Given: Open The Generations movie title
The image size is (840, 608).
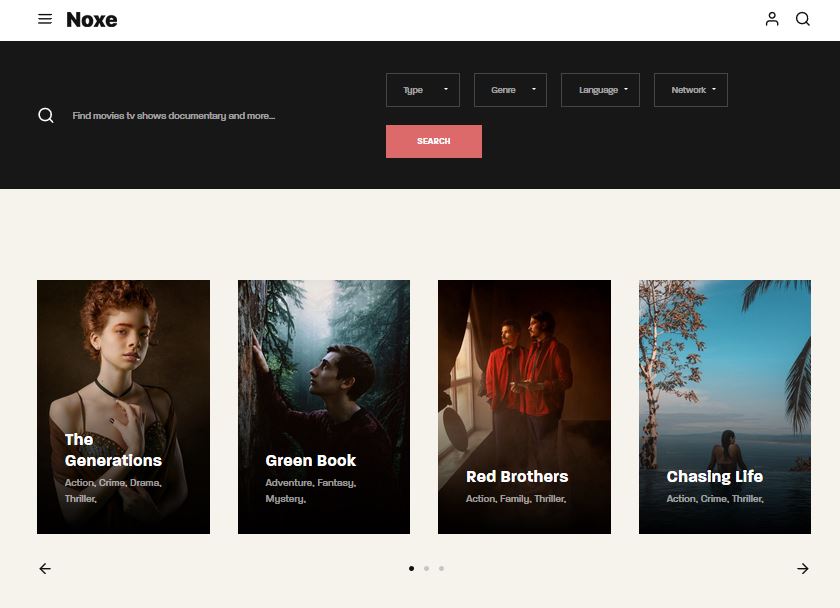Looking at the screenshot, I should click(x=112, y=450).
